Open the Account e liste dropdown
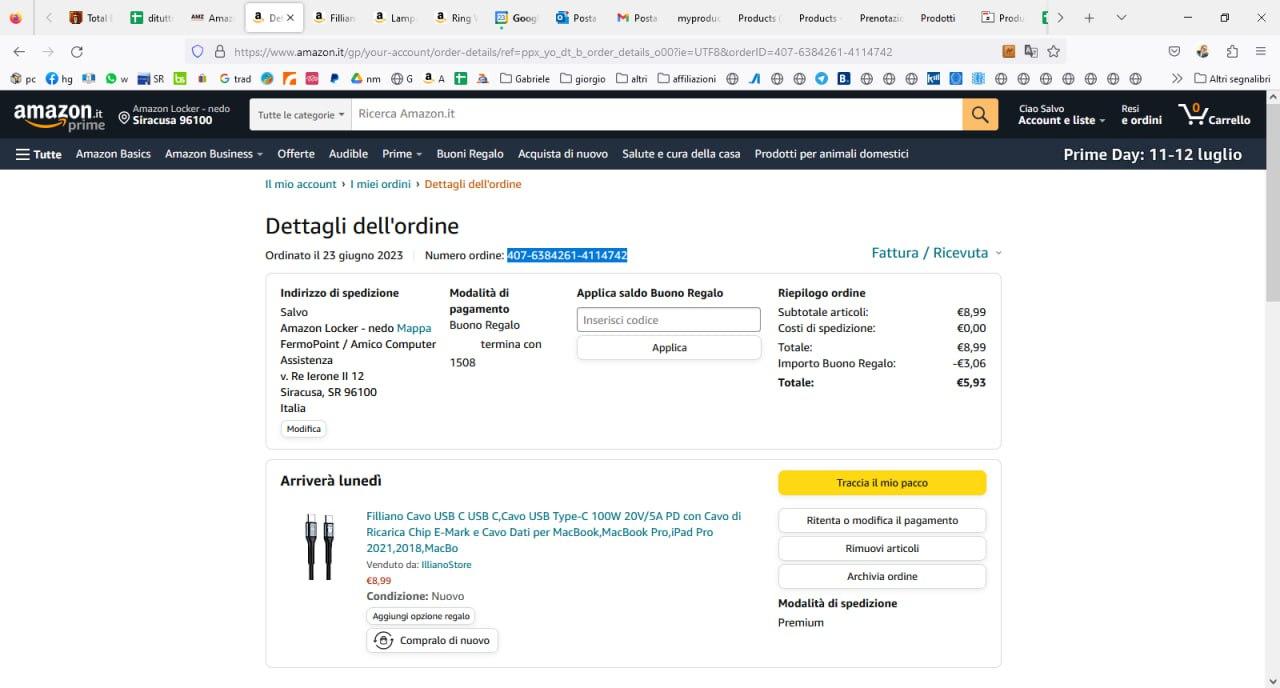1280x688 pixels. pos(1061,120)
